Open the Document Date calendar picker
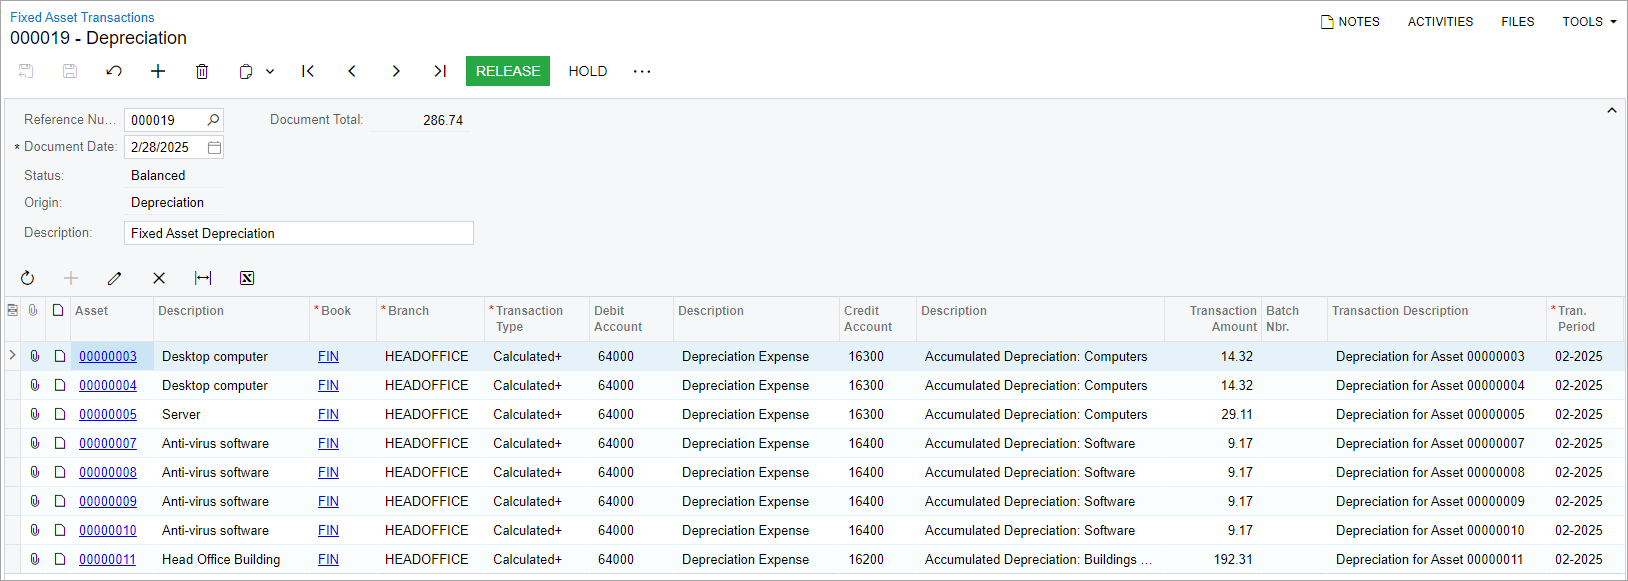The image size is (1628, 581). coord(214,147)
